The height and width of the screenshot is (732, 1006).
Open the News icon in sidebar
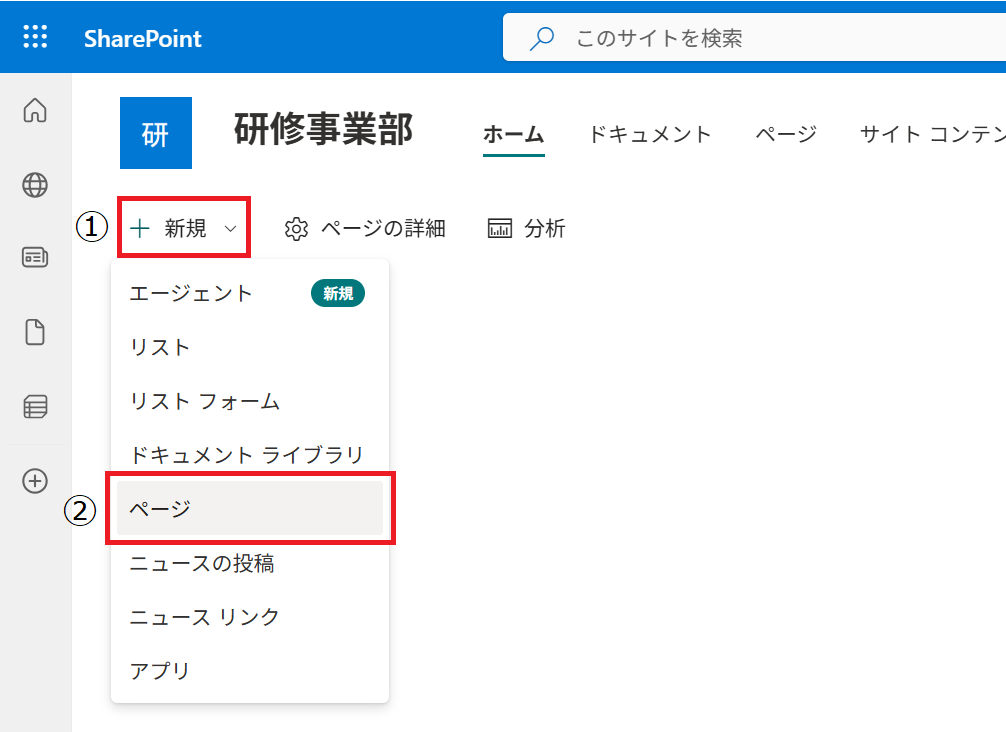click(x=35, y=258)
